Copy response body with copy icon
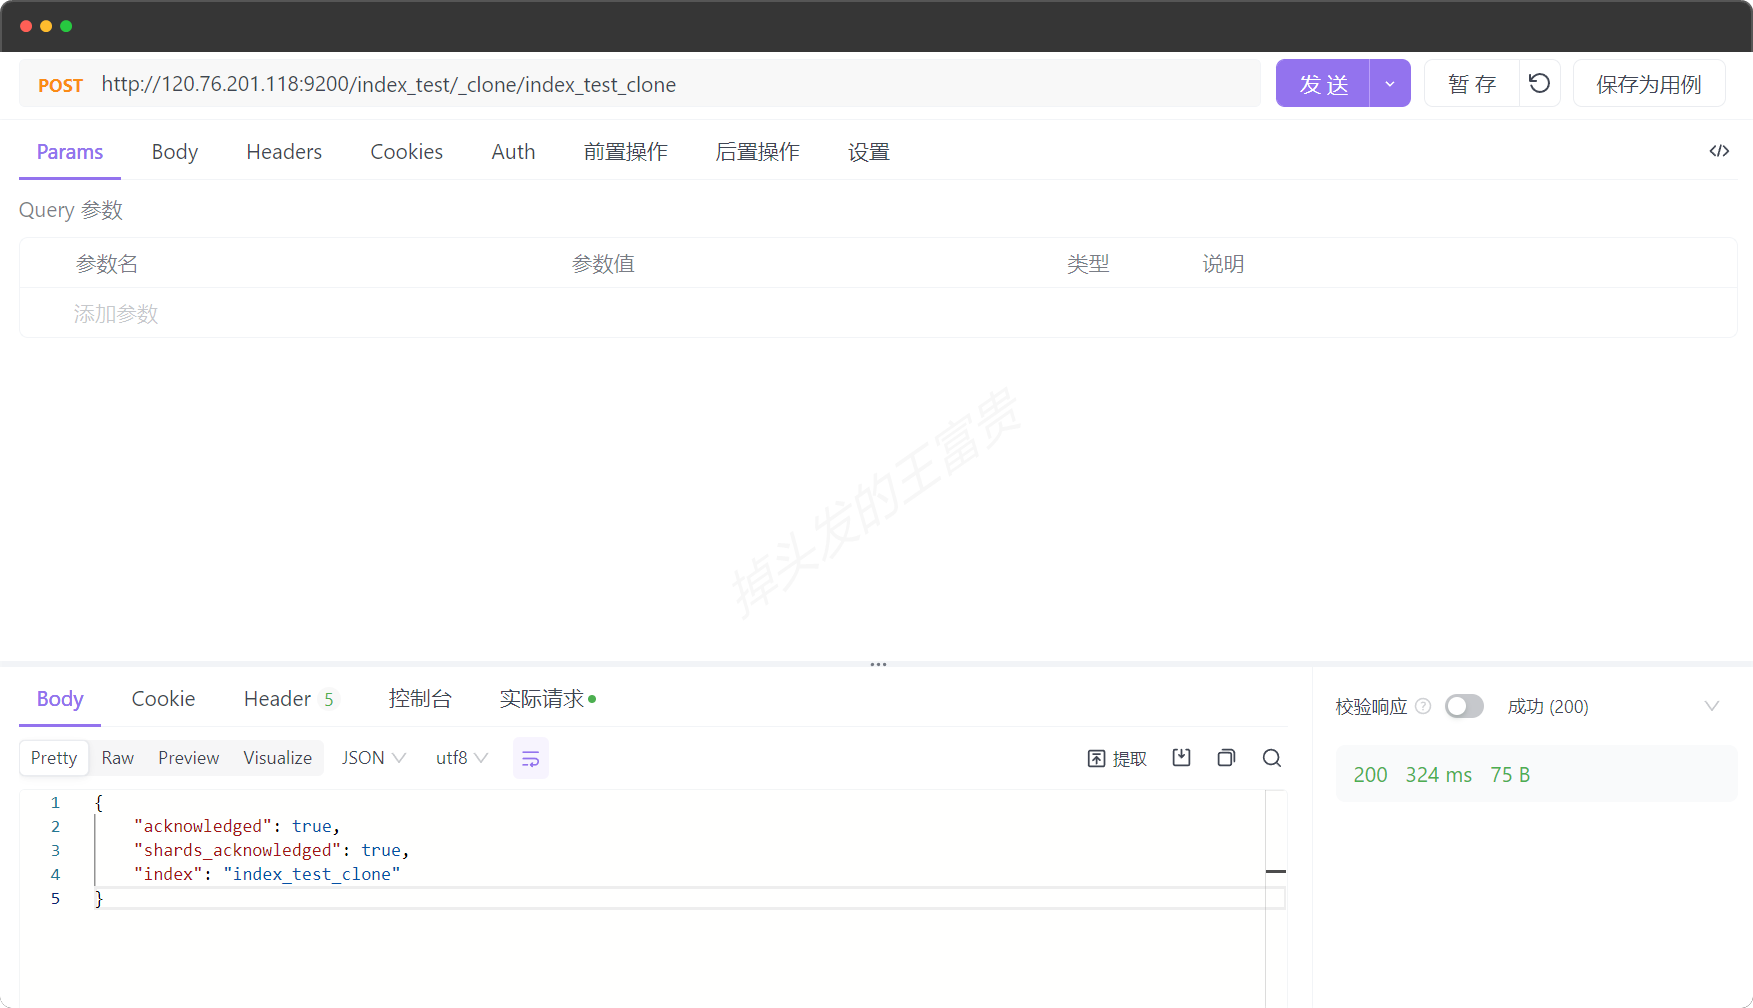The width and height of the screenshot is (1753, 1008). point(1226,757)
